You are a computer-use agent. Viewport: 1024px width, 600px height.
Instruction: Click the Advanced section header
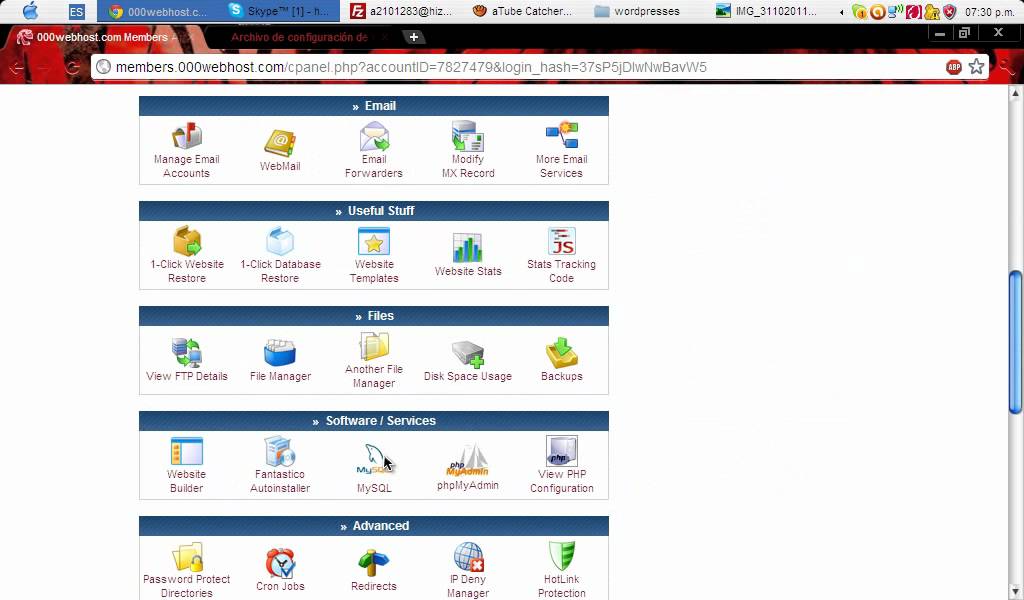coord(374,526)
